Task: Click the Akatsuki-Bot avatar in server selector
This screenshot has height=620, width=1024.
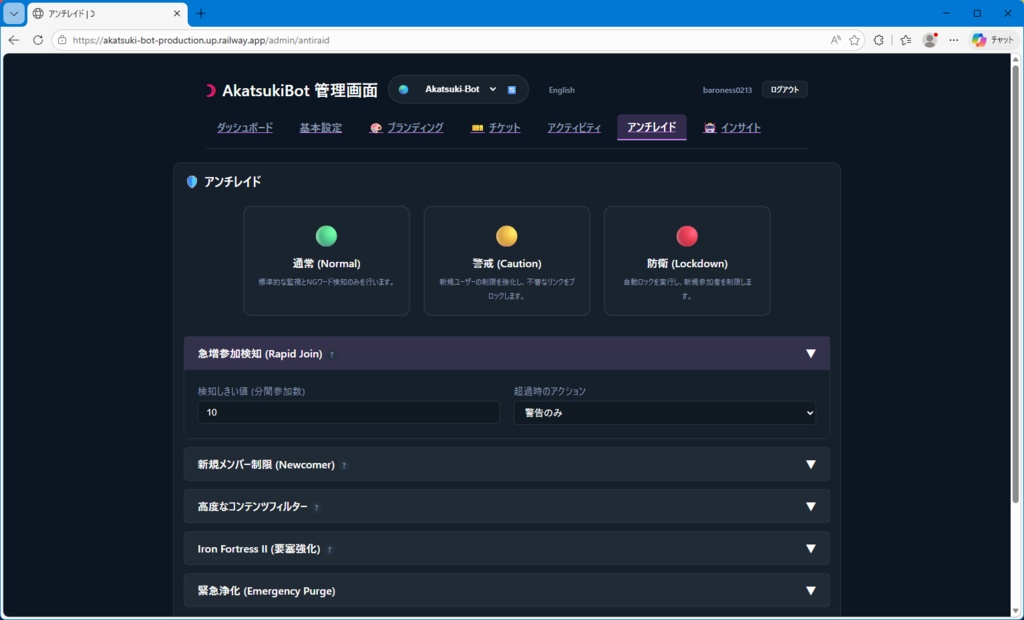Action: pos(402,89)
